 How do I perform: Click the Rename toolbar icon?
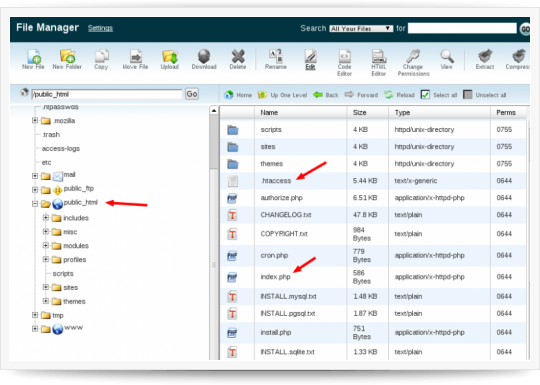coord(276,56)
